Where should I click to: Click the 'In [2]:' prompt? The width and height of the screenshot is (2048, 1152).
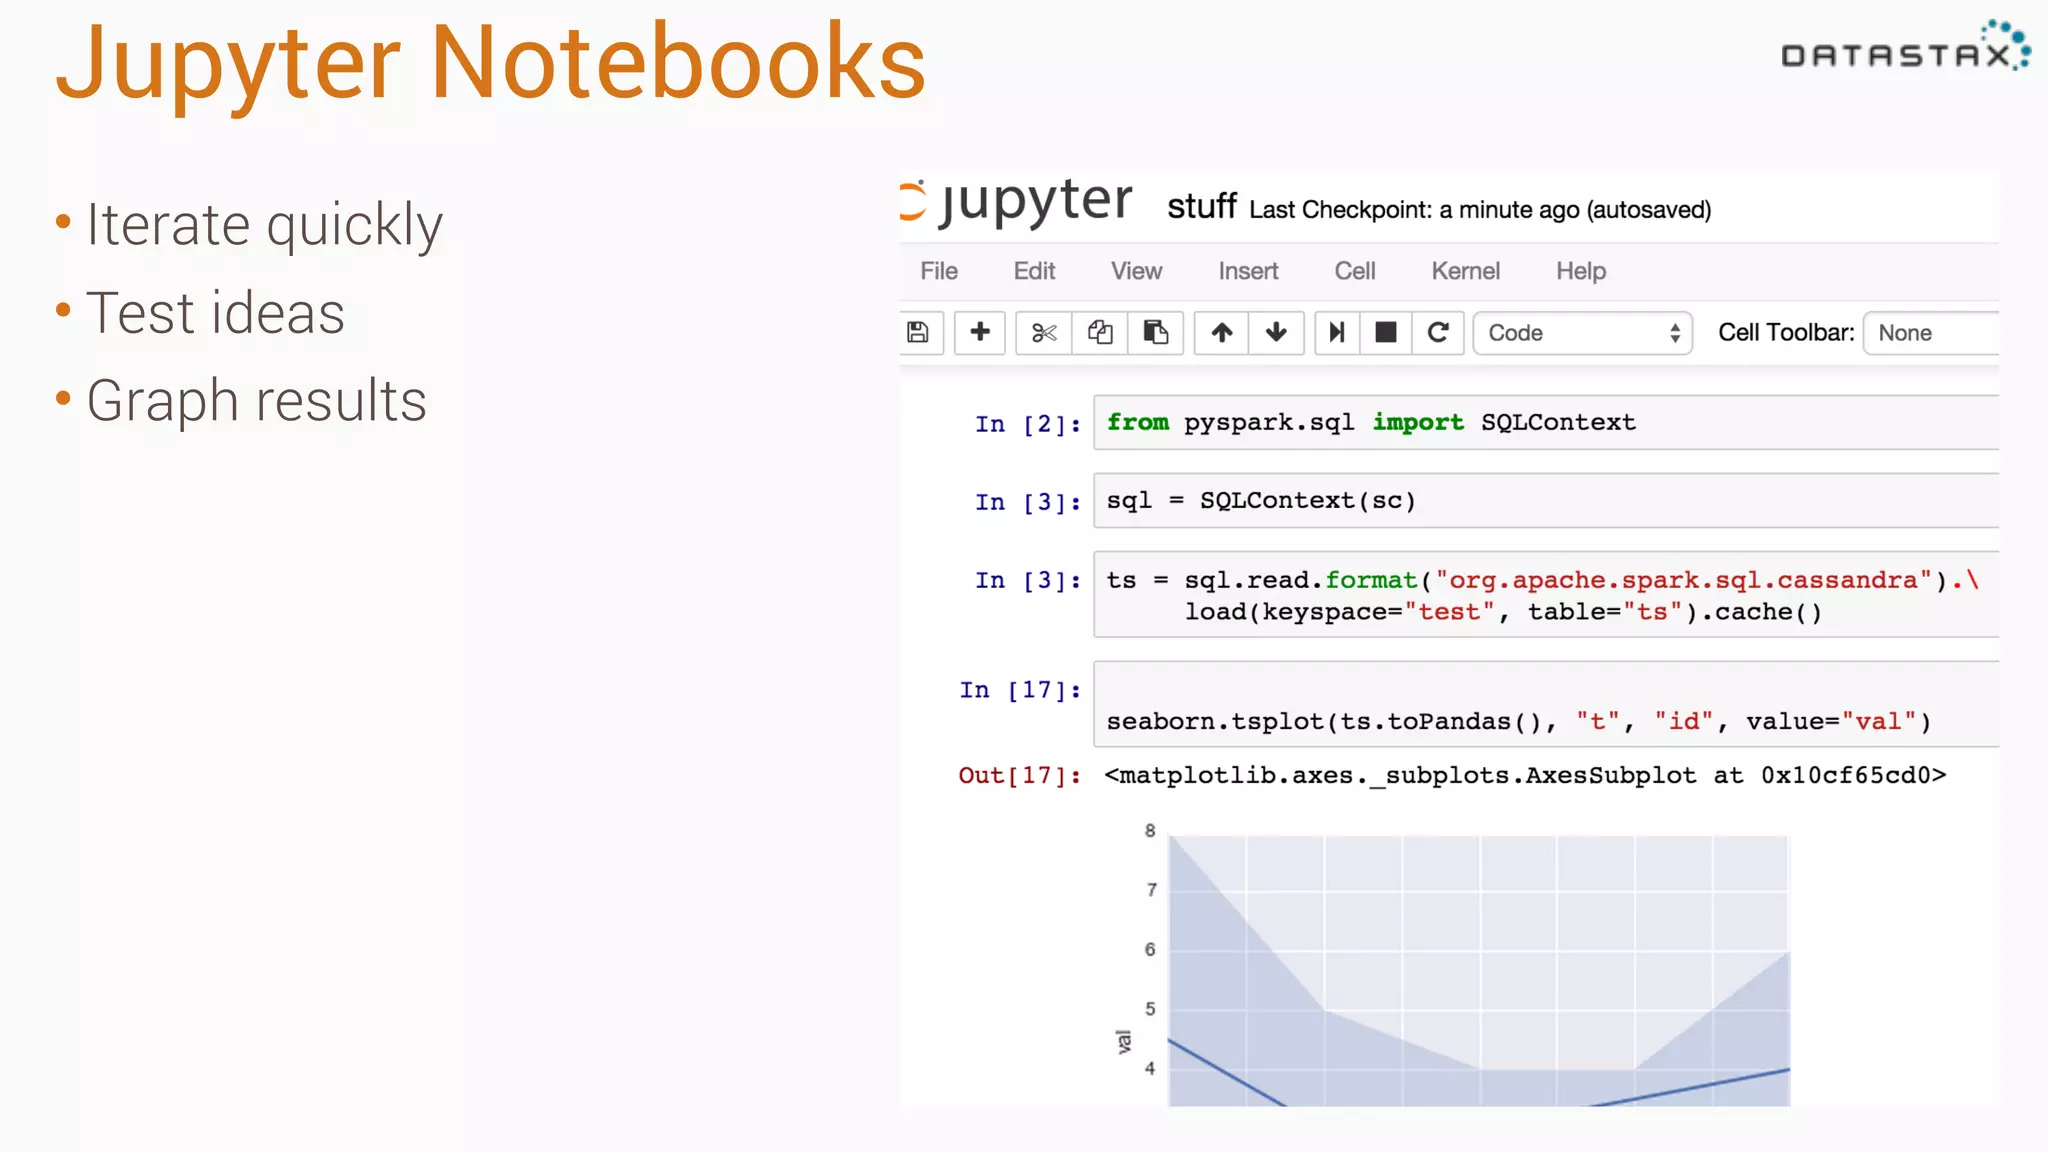(1028, 424)
